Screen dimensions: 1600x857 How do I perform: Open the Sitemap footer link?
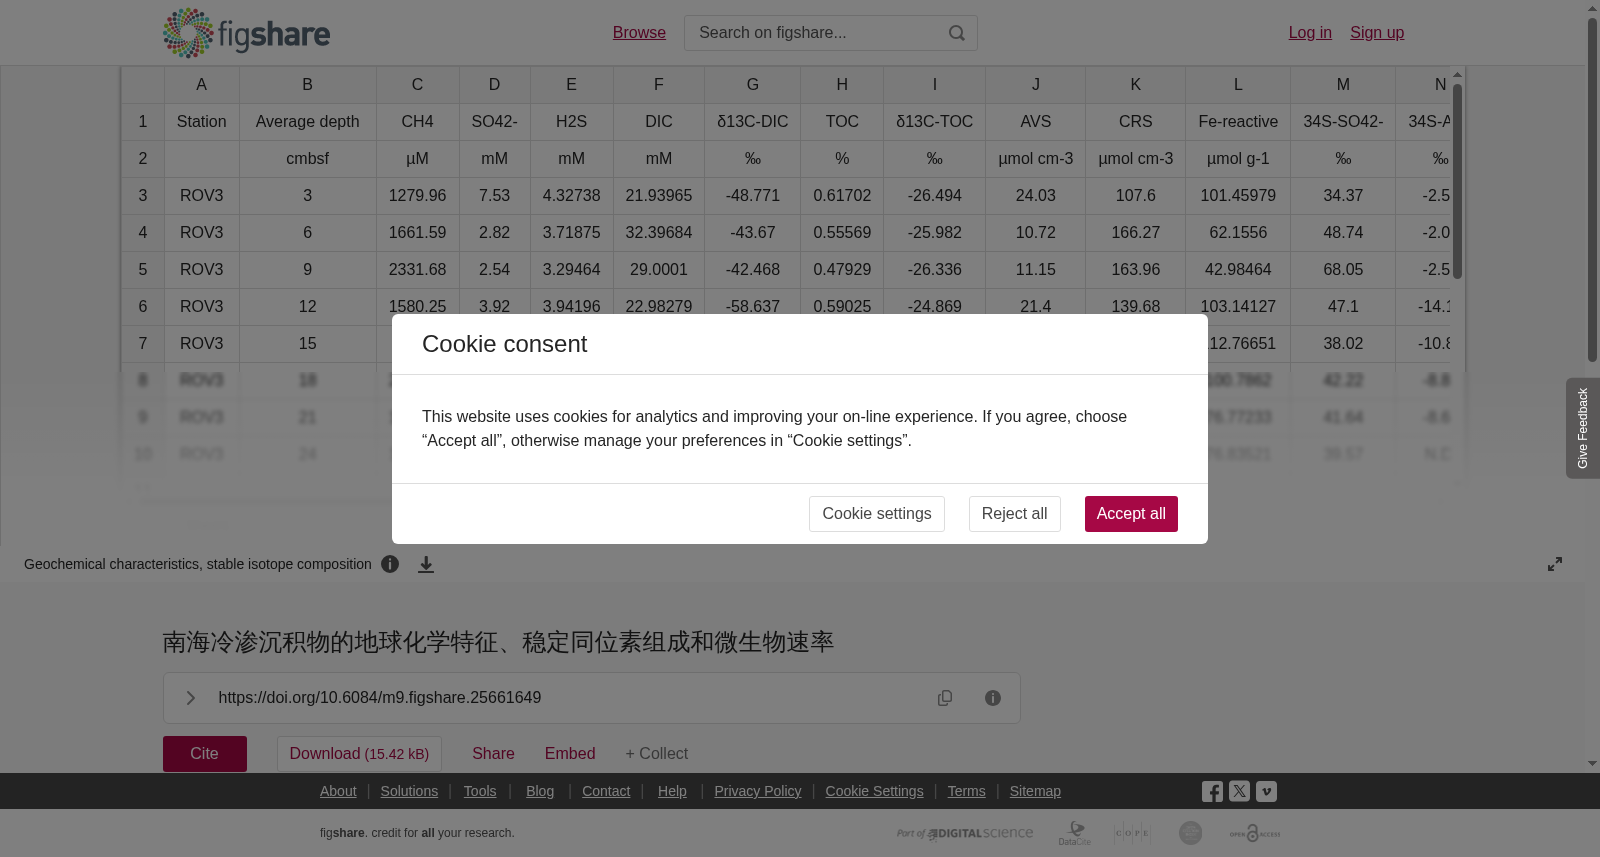tap(1035, 791)
